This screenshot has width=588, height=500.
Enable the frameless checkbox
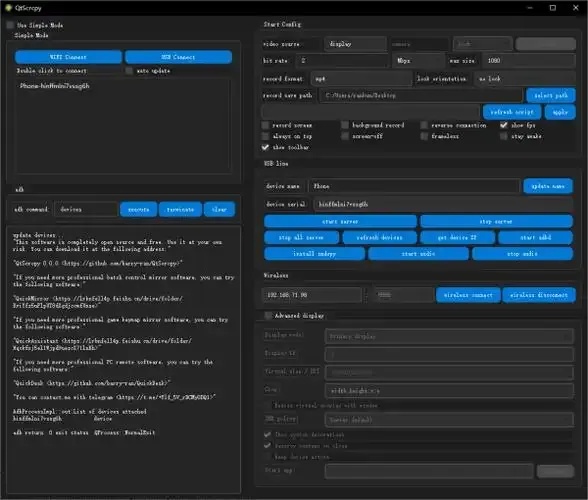[x=424, y=136]
